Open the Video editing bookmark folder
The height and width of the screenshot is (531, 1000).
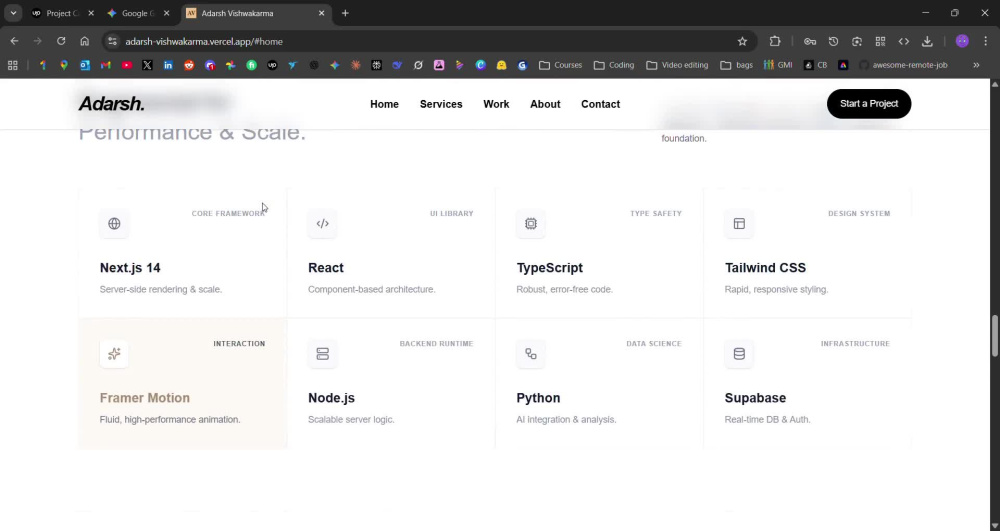click(677, 65)
